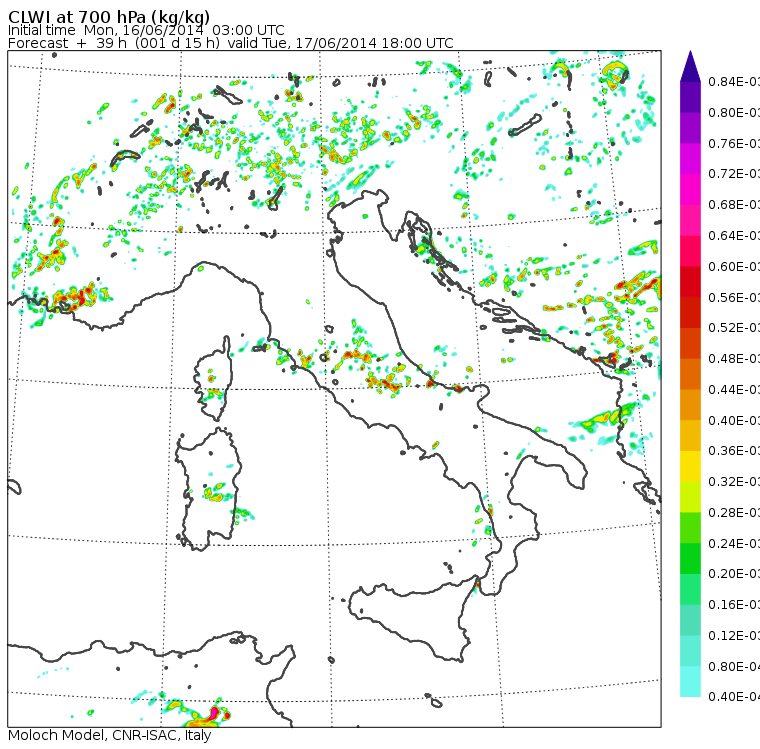Screen dimensions: 760x749
Task: Click the 0.44E-03 color scale label
Action: coord(734,389)
